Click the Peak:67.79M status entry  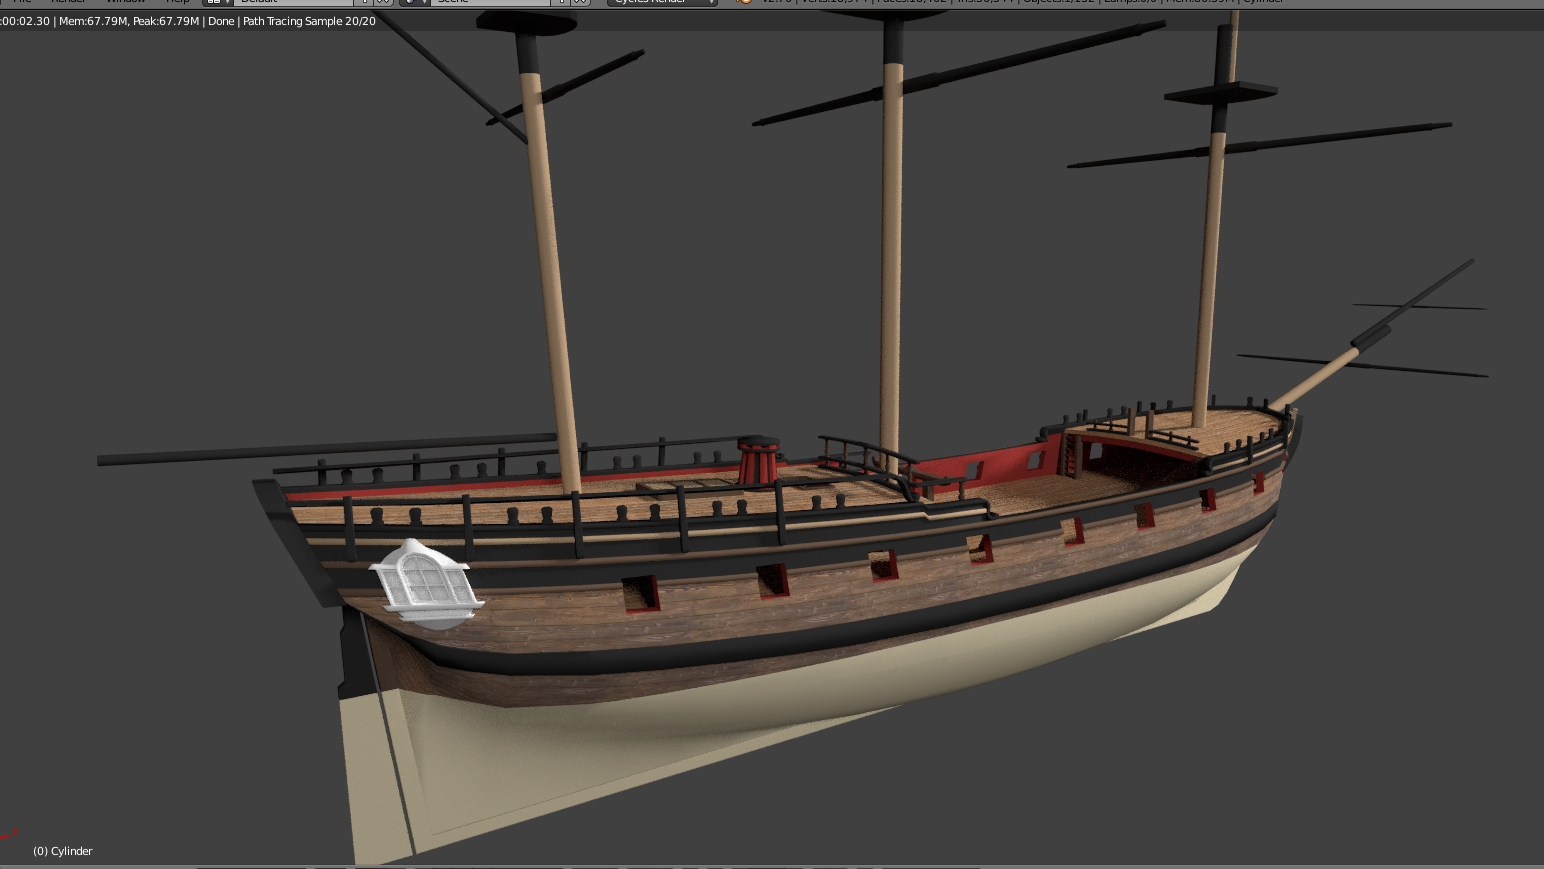(x=166, y=21)
